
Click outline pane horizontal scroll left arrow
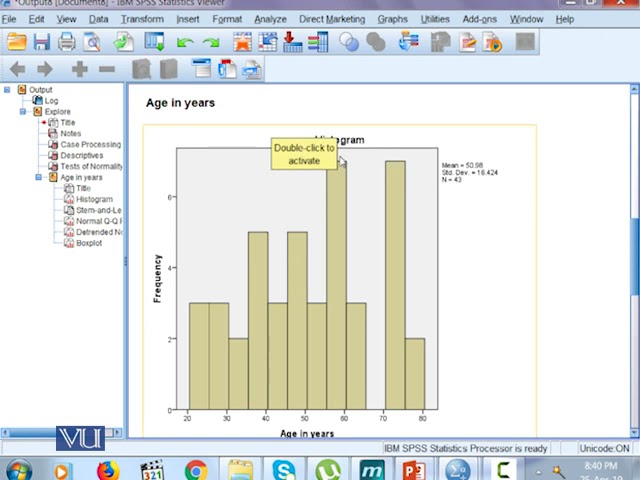(5, 432)
